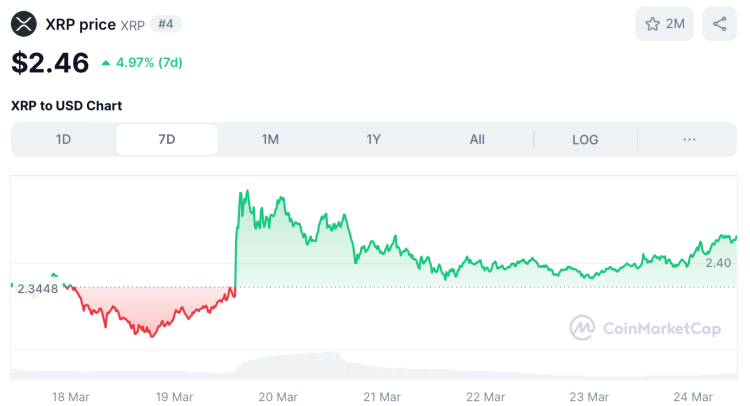Click the 2.3448 baseline price label
The width and height of the screenshot is (750, 406).
[38, 289]
